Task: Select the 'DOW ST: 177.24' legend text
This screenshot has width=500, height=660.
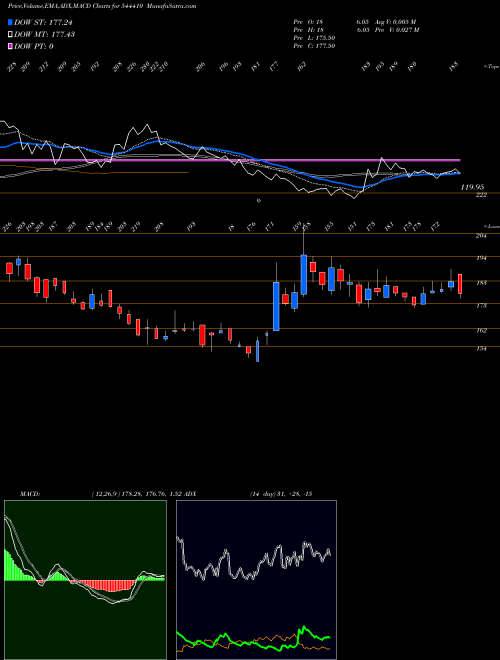Action: click(44, 22)
